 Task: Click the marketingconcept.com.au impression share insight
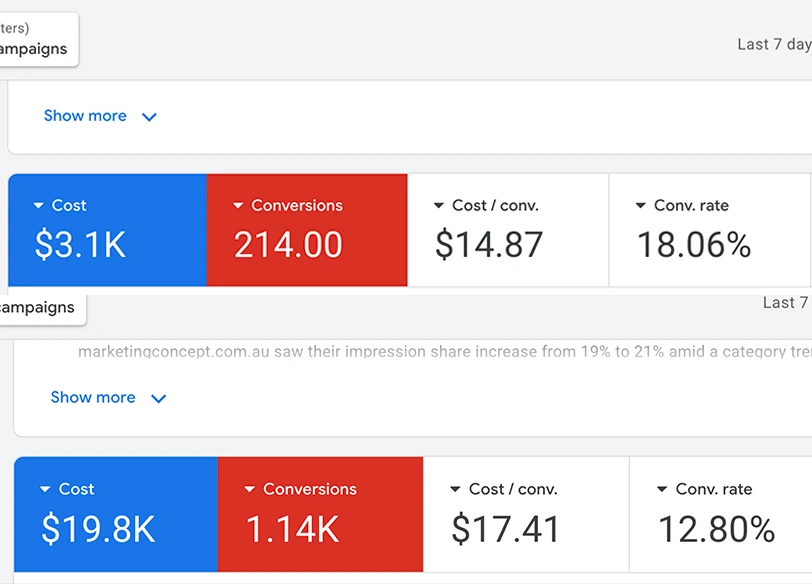445,352
